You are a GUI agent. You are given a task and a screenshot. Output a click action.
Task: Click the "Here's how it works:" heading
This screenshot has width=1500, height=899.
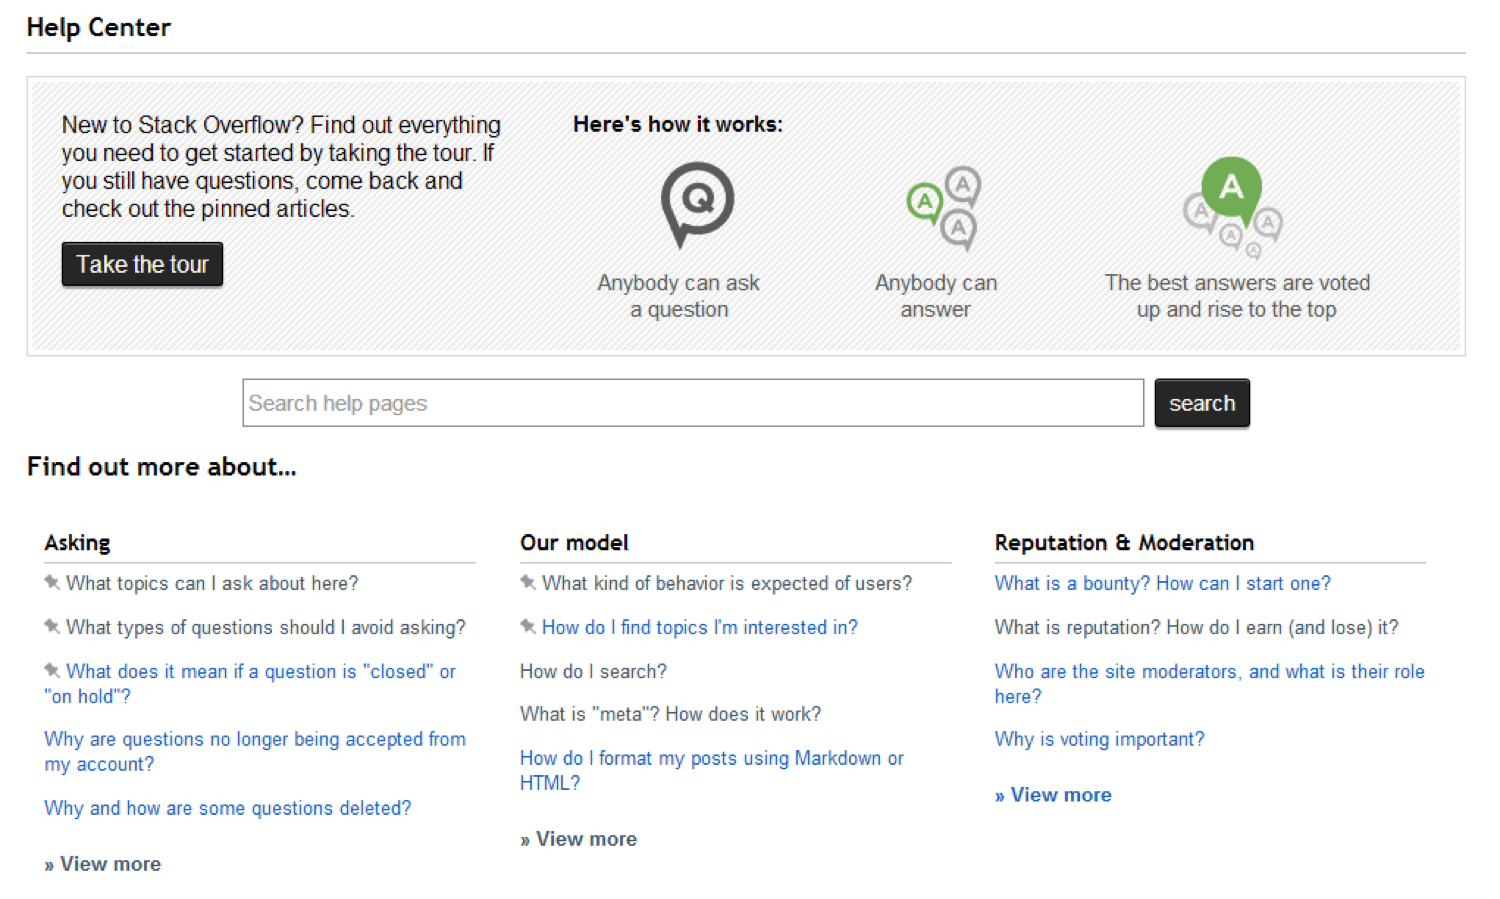pos(678,124)
